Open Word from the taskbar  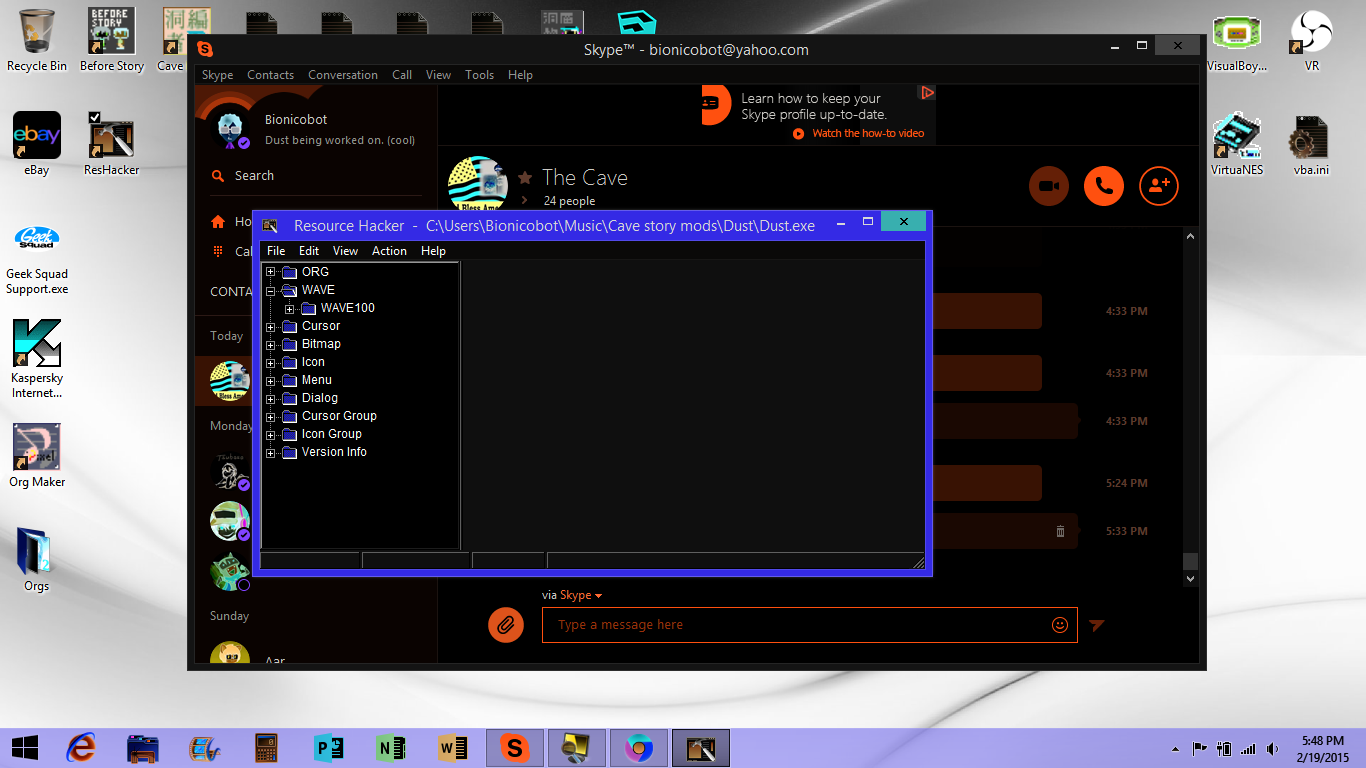pos(453,747)
